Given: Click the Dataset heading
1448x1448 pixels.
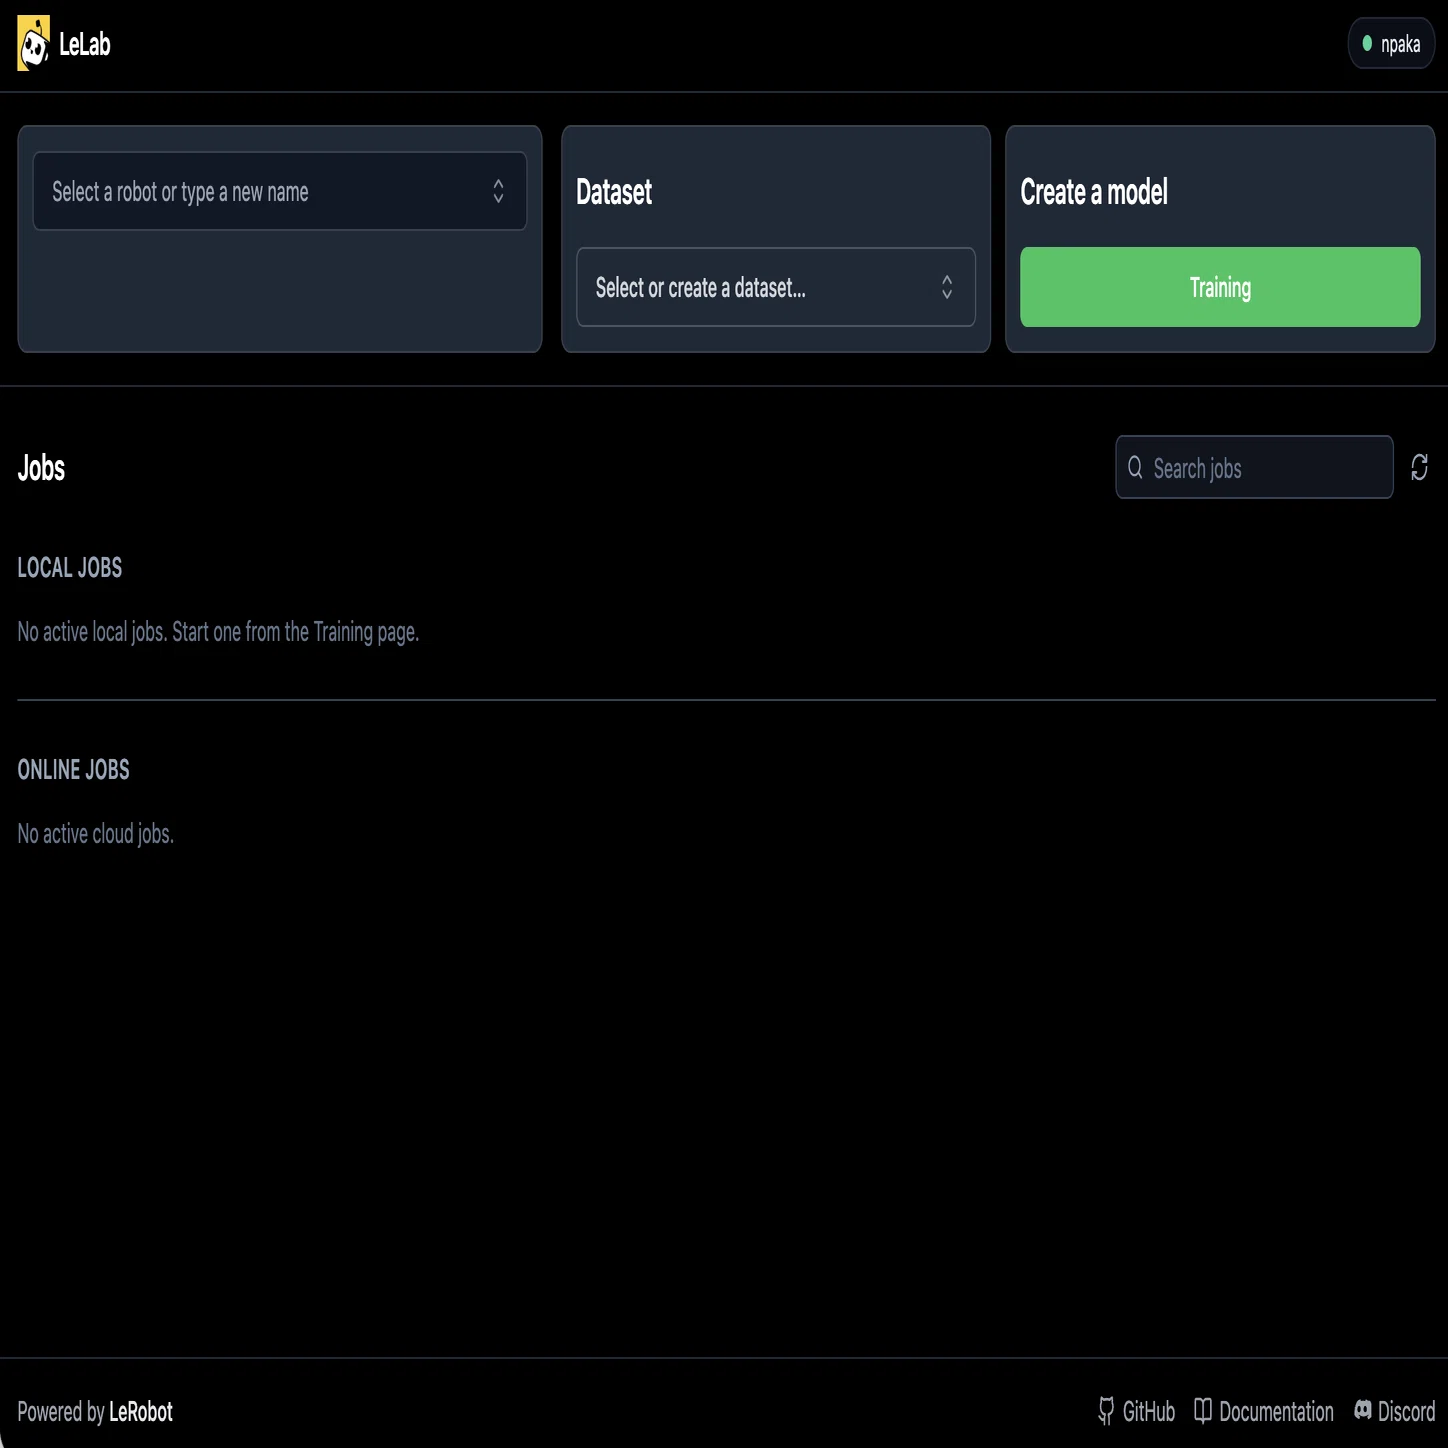Looking at the screenshot, I should [x=614, y=192].
